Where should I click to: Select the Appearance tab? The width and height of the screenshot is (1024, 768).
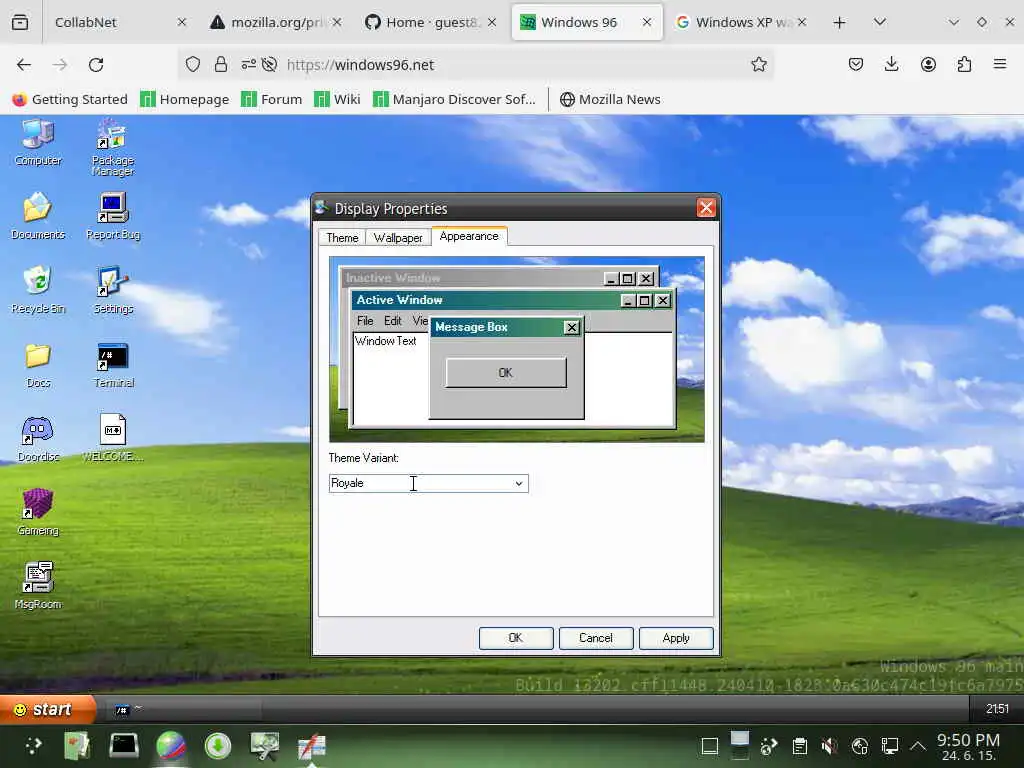469,236
